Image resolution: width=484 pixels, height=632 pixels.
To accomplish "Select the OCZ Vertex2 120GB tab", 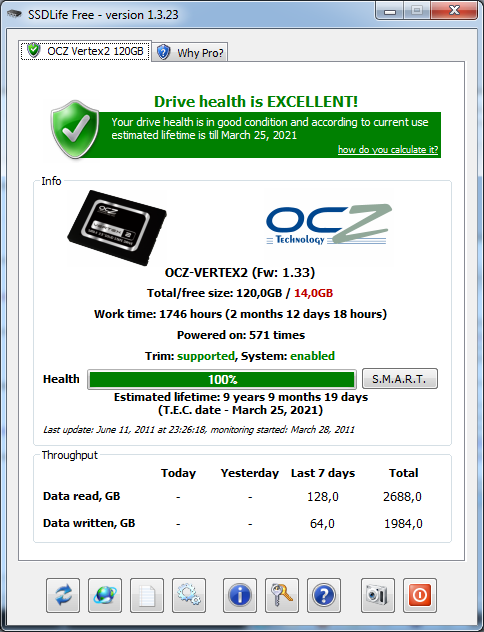I will 86,51.
